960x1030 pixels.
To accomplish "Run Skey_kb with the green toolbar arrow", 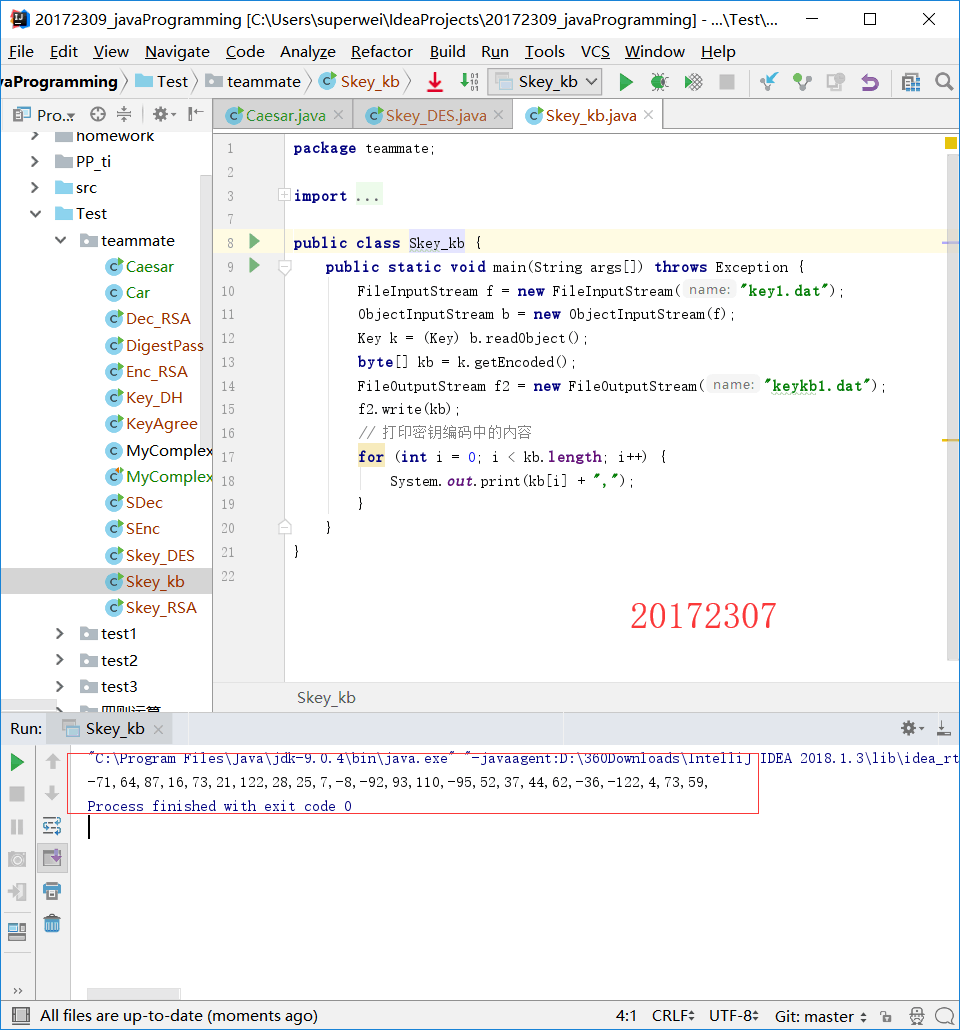I will tap(626, 82).
